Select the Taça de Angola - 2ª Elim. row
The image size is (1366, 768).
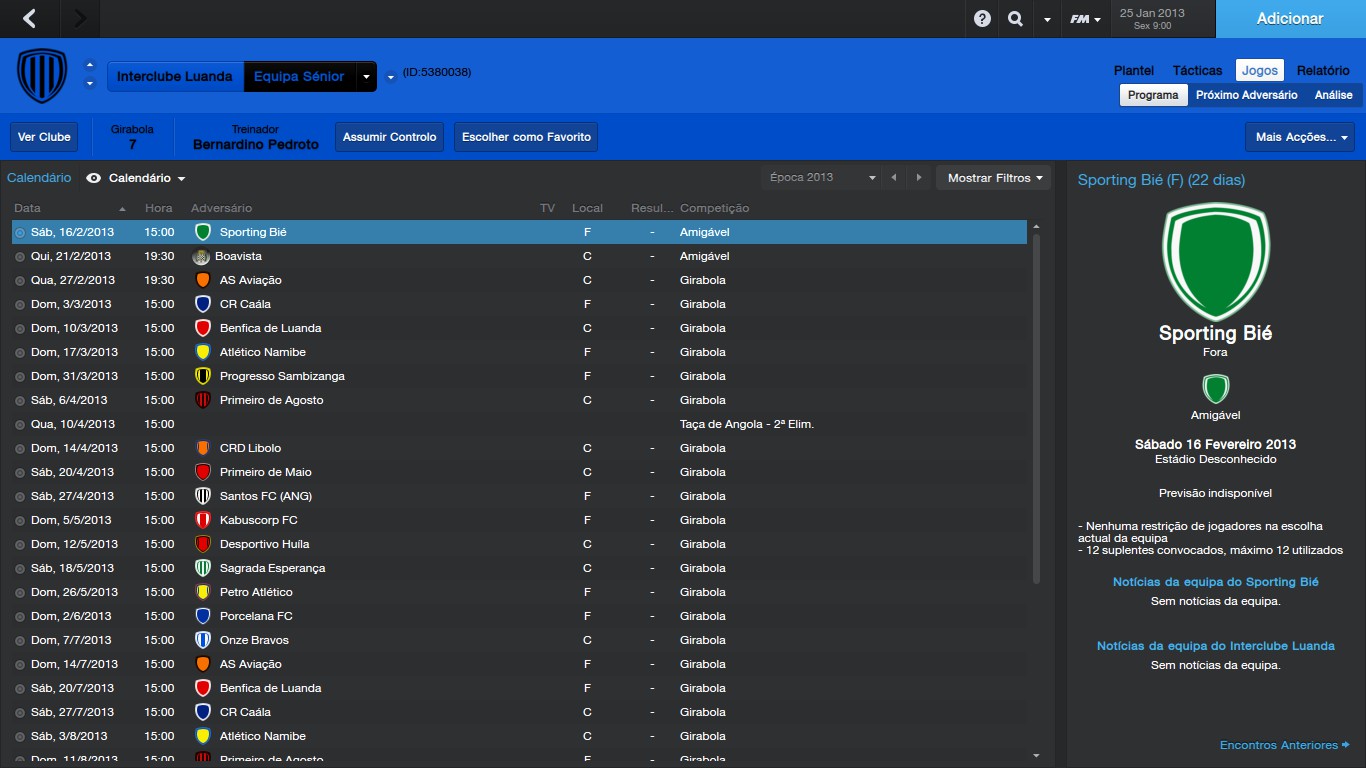click(519, 424)
